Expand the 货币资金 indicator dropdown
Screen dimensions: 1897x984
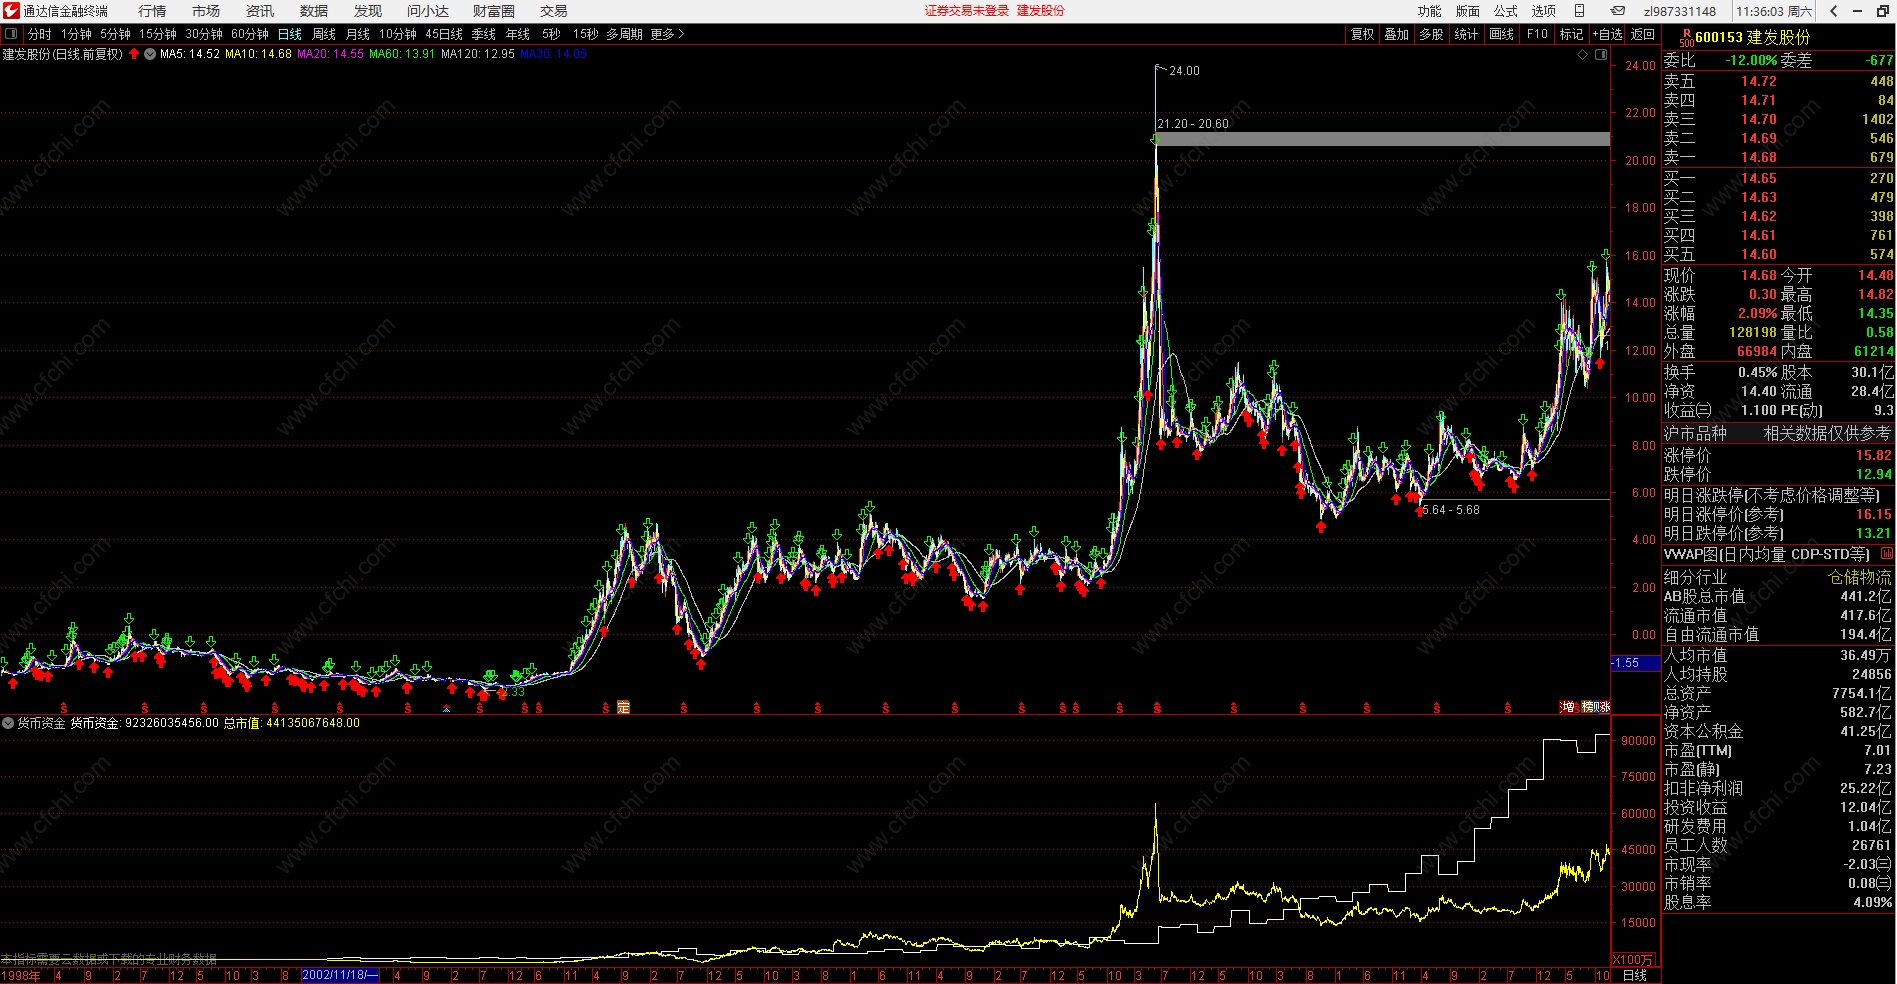[x=8, y=723]
